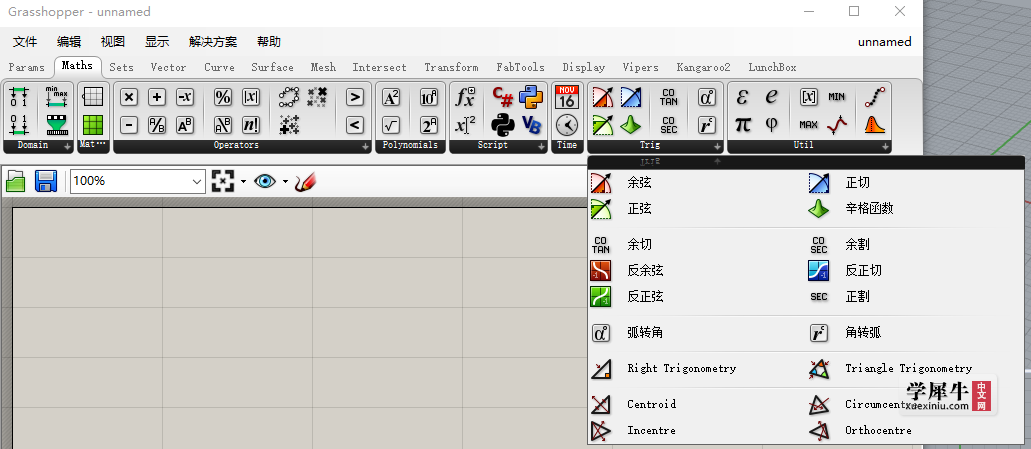
Task: Collapse the expanded Trig dropdown header
Action: point(805,160)
